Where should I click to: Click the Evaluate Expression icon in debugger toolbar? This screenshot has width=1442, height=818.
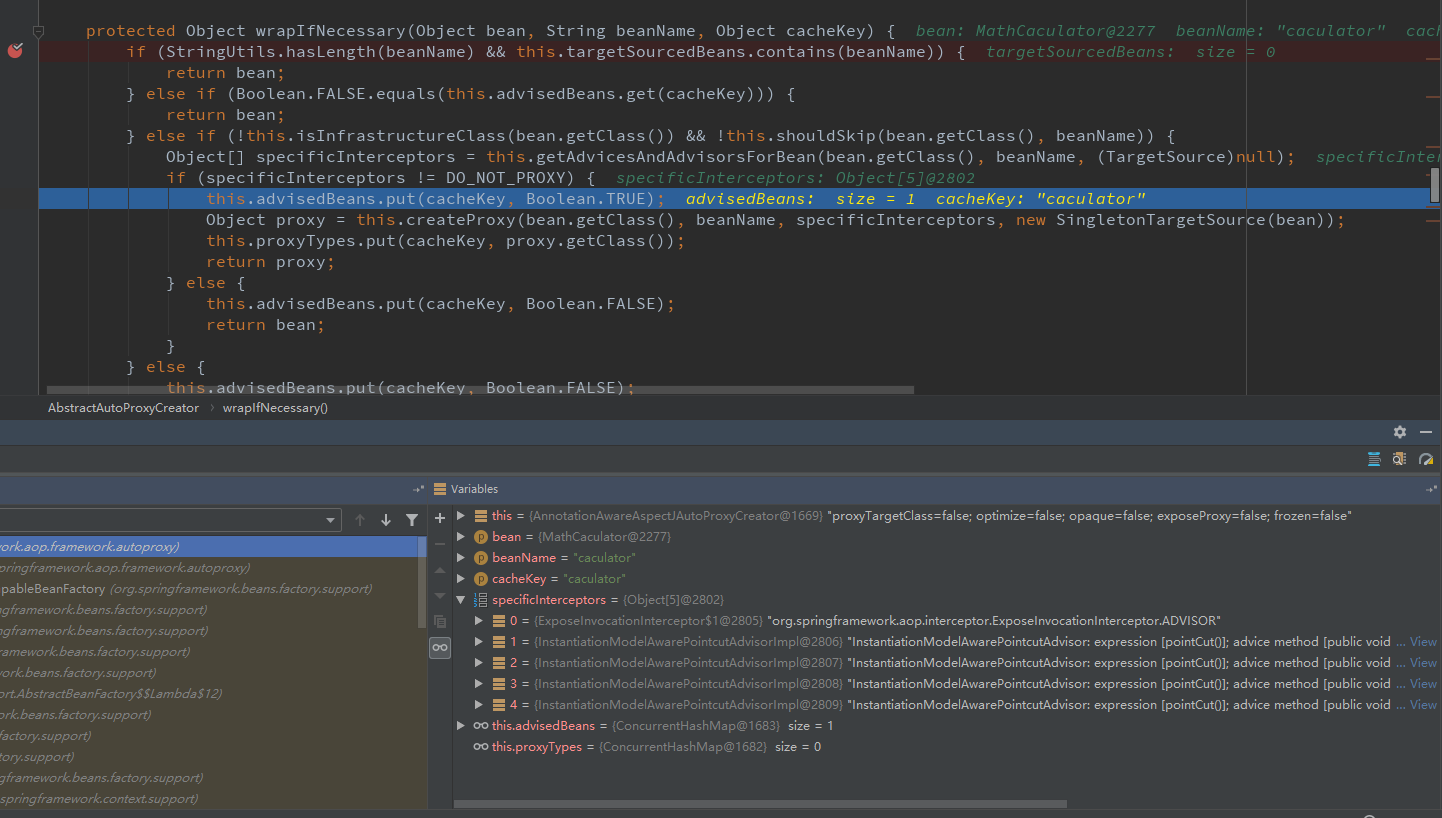[x=1399, y=459]
